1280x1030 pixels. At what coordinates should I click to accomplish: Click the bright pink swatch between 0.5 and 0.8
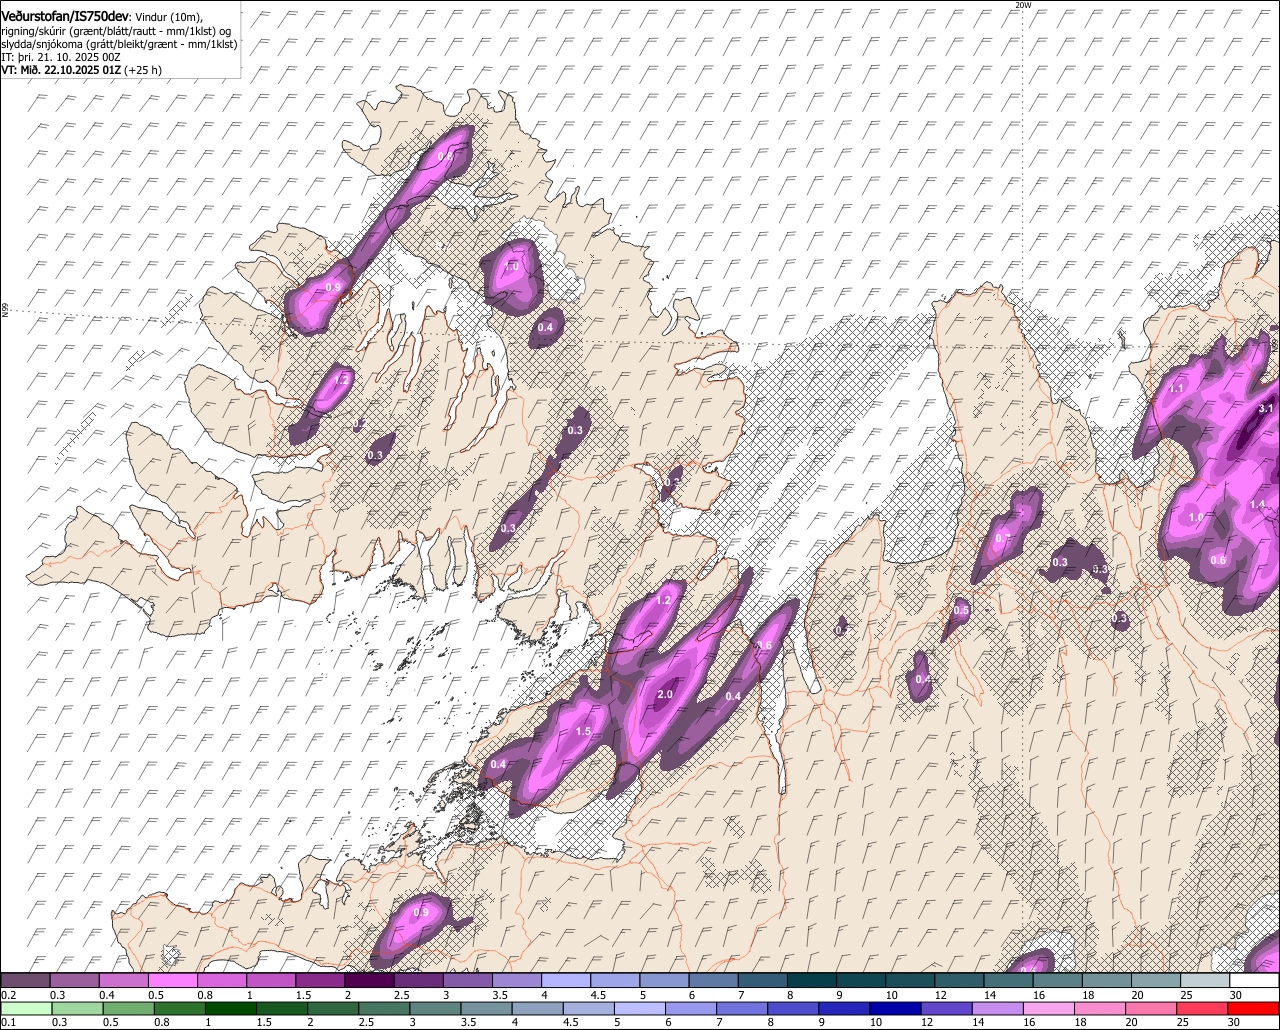(172, 980)
